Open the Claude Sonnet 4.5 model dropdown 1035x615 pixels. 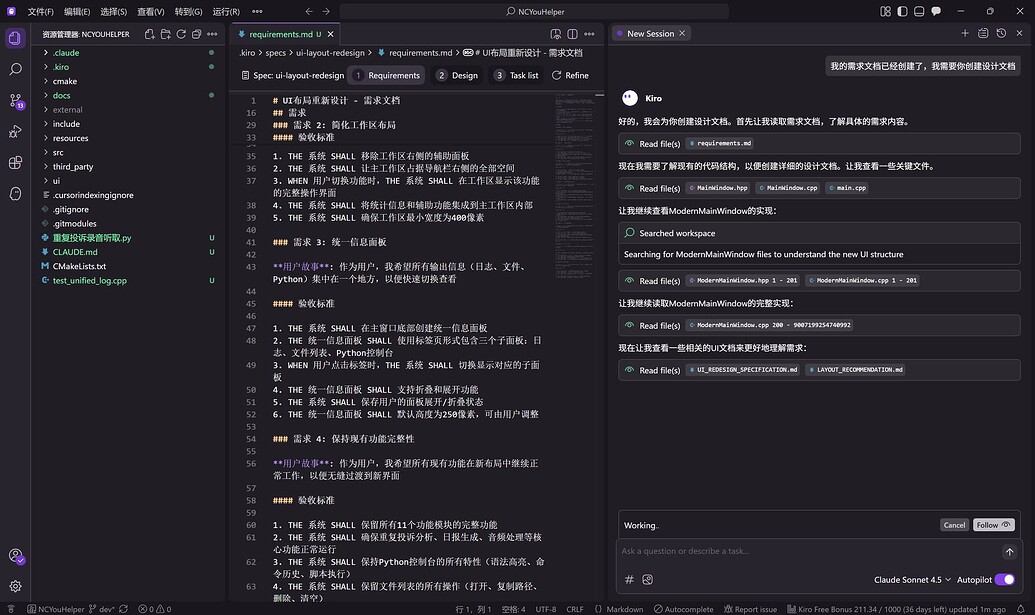coord(912,579)
